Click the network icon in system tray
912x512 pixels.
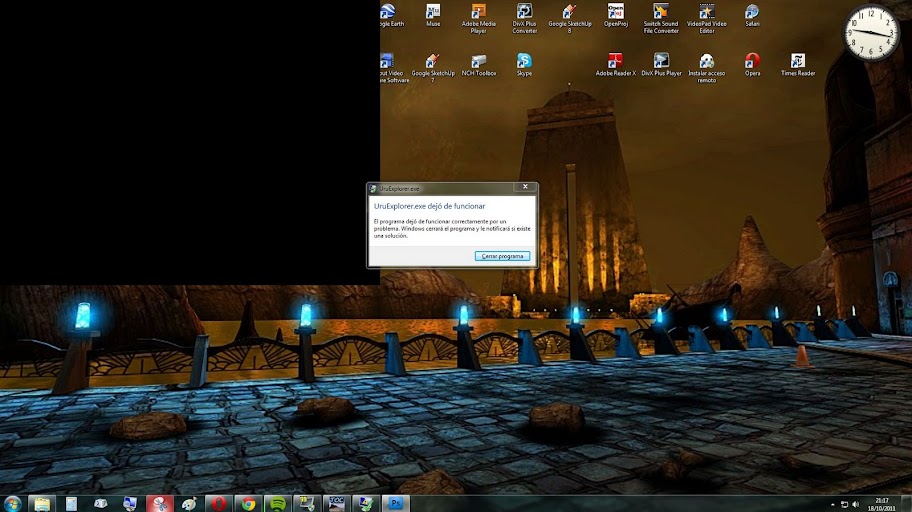(x=844, y=504)
